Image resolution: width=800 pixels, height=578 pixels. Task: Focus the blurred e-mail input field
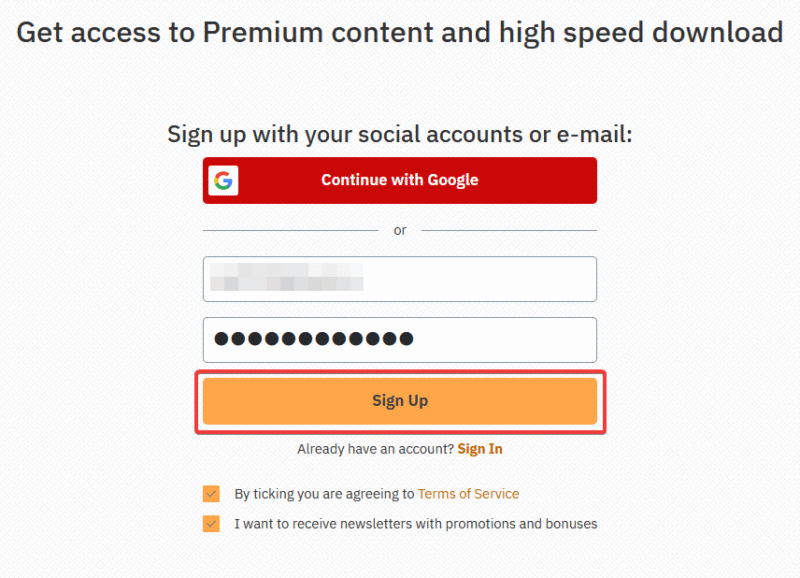tap(399, 279)
